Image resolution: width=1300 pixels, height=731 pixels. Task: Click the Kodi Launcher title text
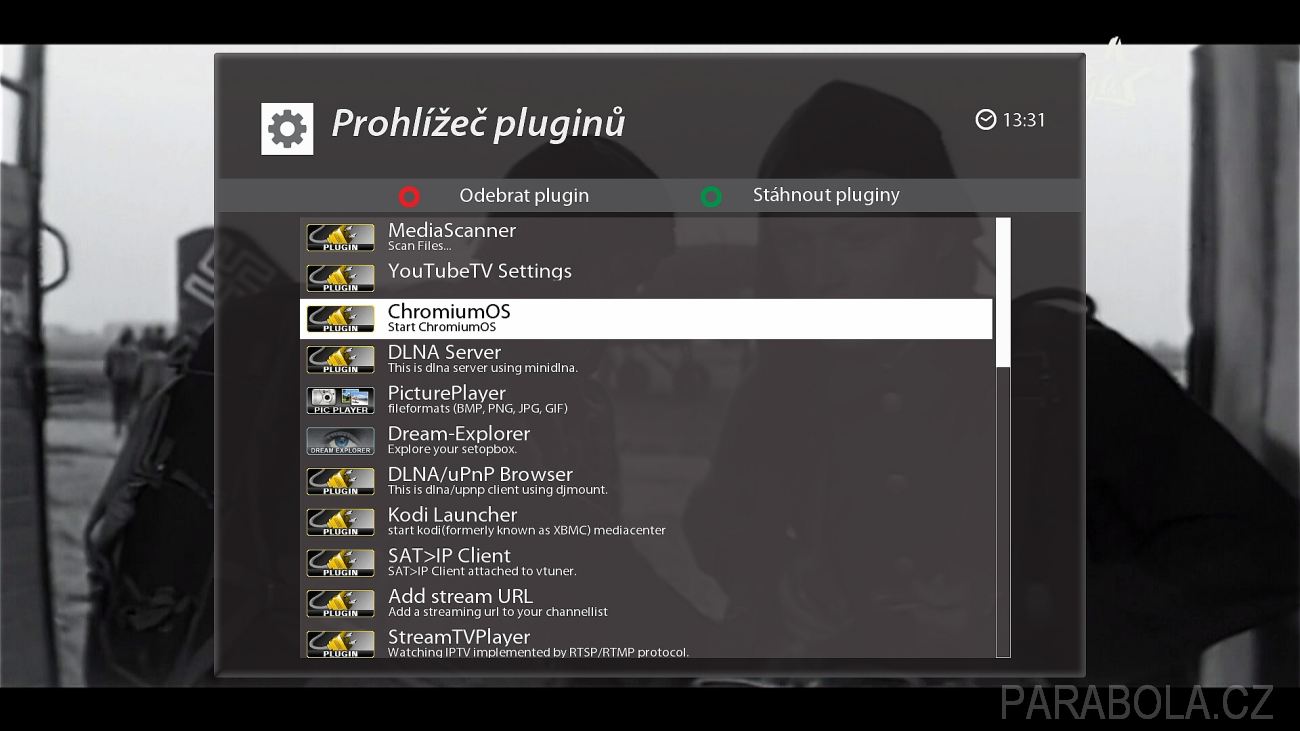tap(452, 516)
